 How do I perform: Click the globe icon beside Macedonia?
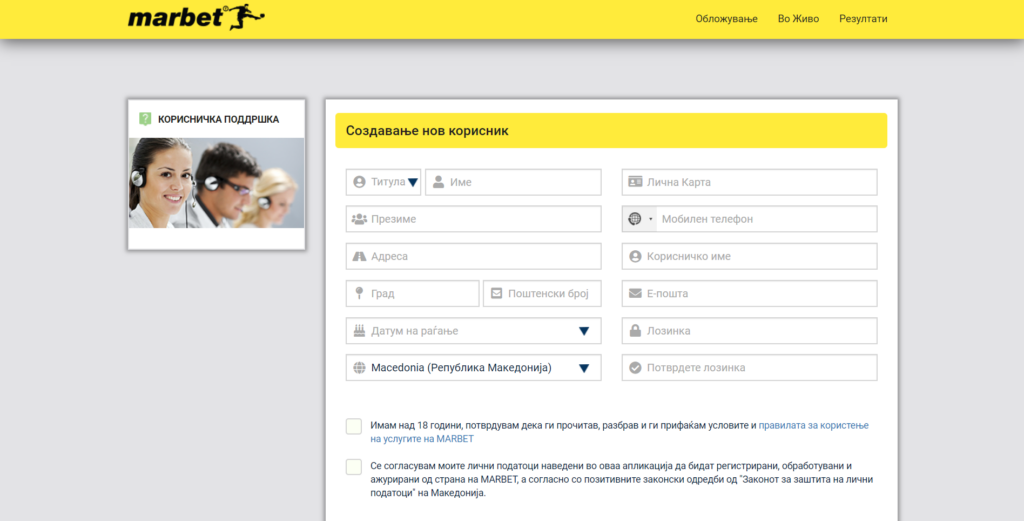pyautogui.click(x=359, y=368)
